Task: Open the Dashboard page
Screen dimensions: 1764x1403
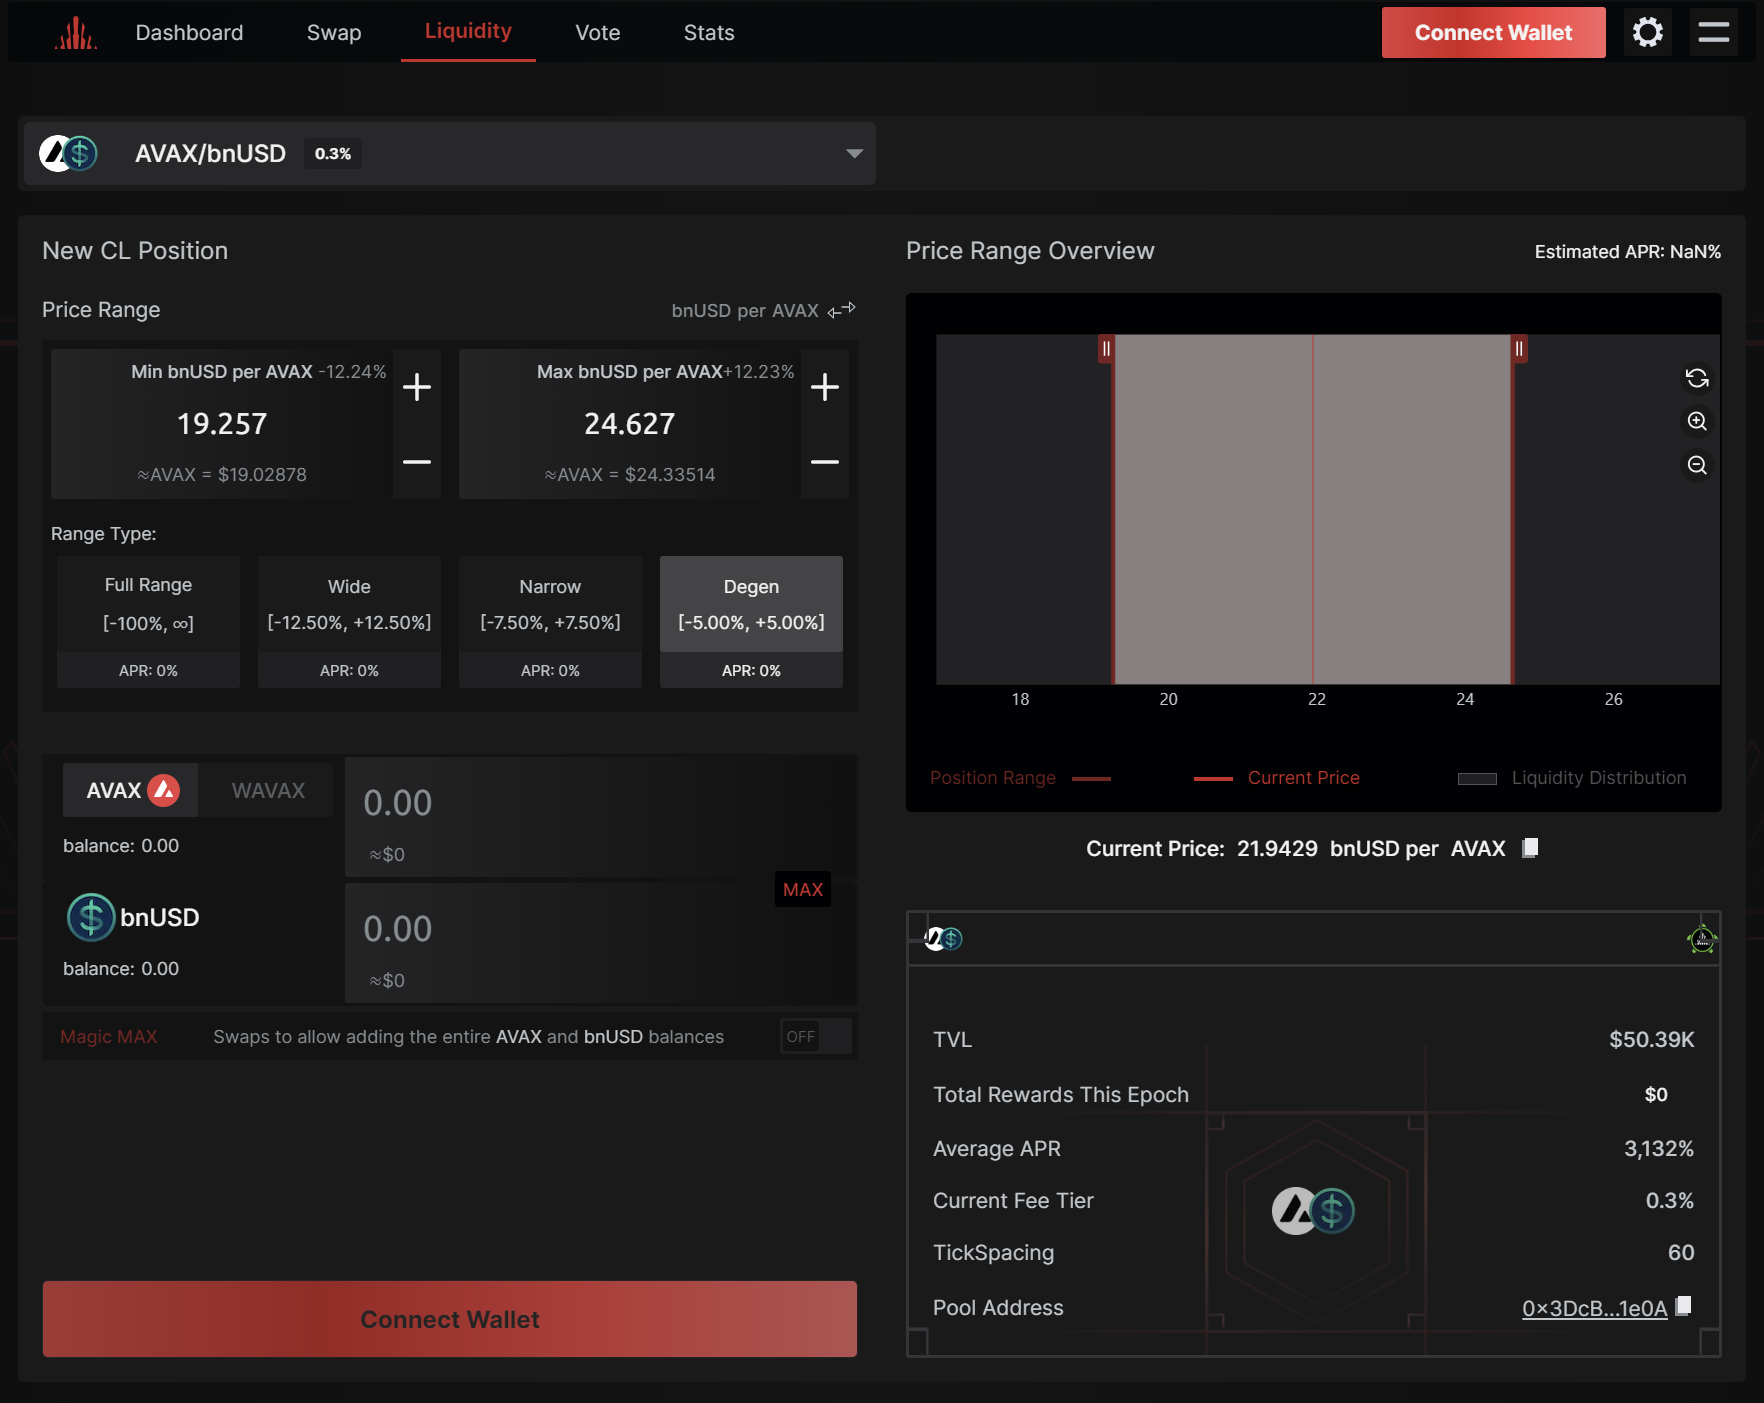Action: click(189, 33)
